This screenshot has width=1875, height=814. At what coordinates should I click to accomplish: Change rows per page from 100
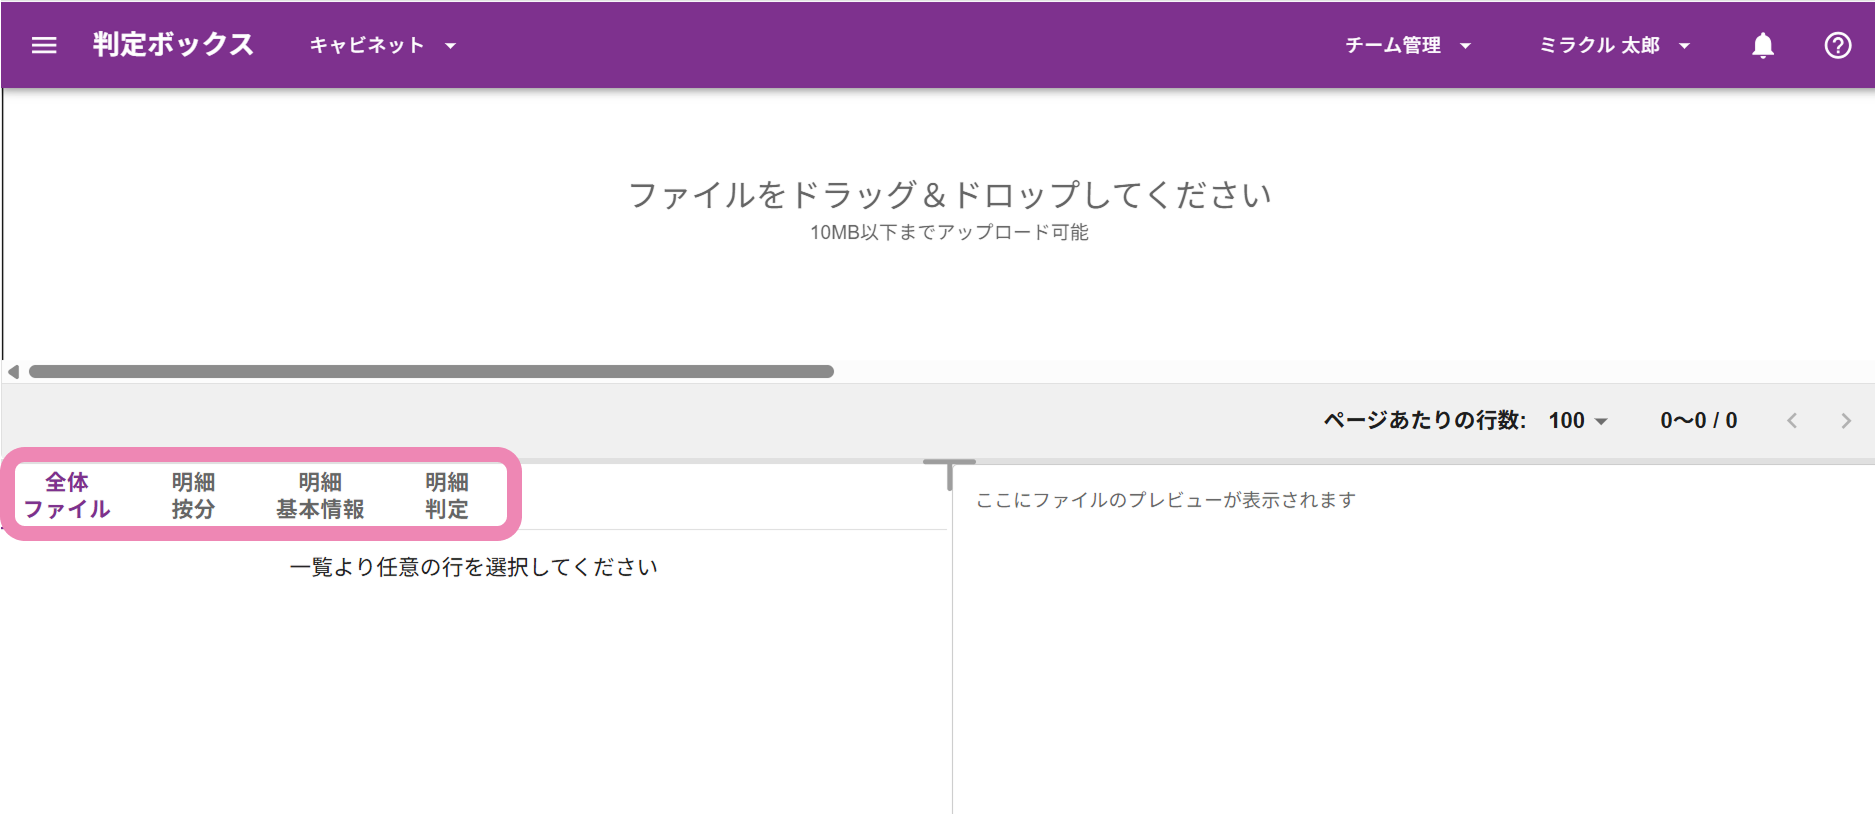[x=1577, y=421]
